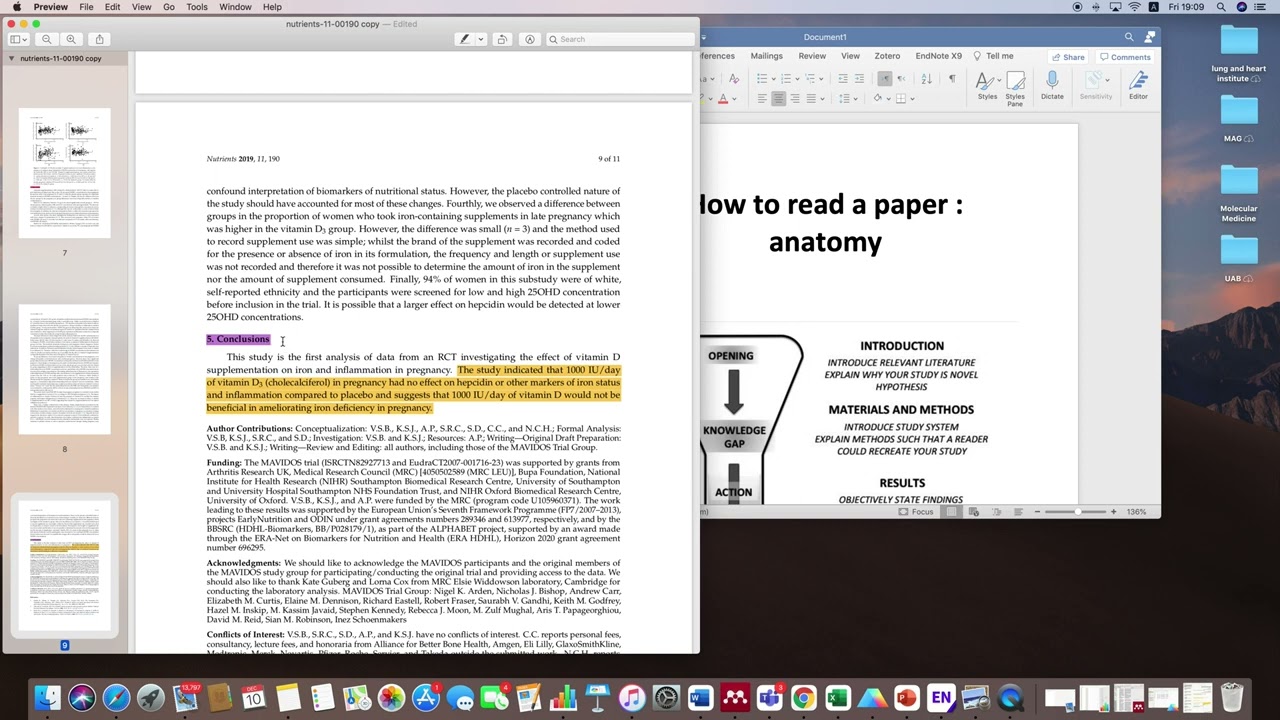Toggle right-to-left text direction in Word
The width and height of the screenshot is (1280, 720).
tap(901, 79)
